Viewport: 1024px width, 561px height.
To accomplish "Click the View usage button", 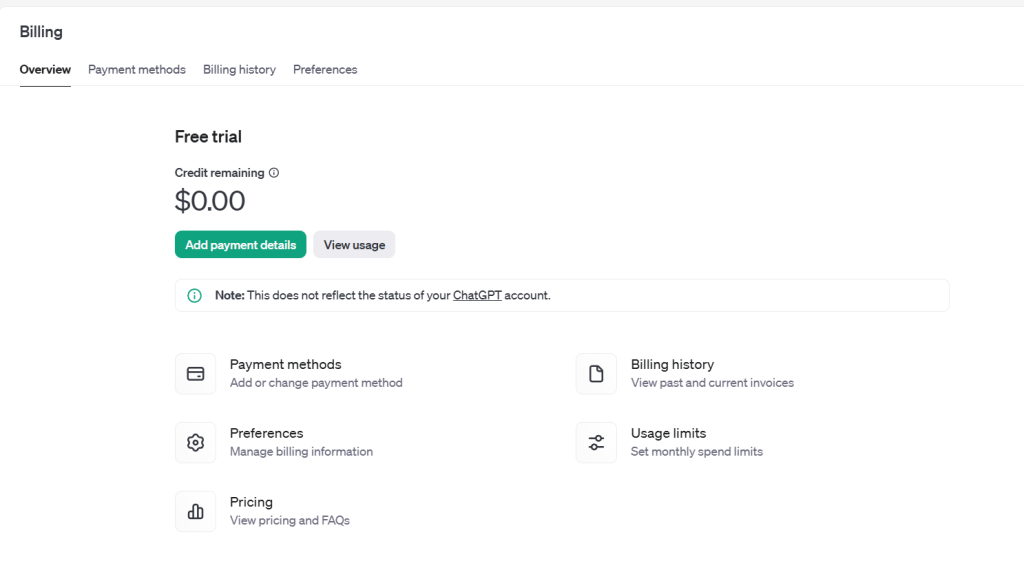I will point(354,244).
